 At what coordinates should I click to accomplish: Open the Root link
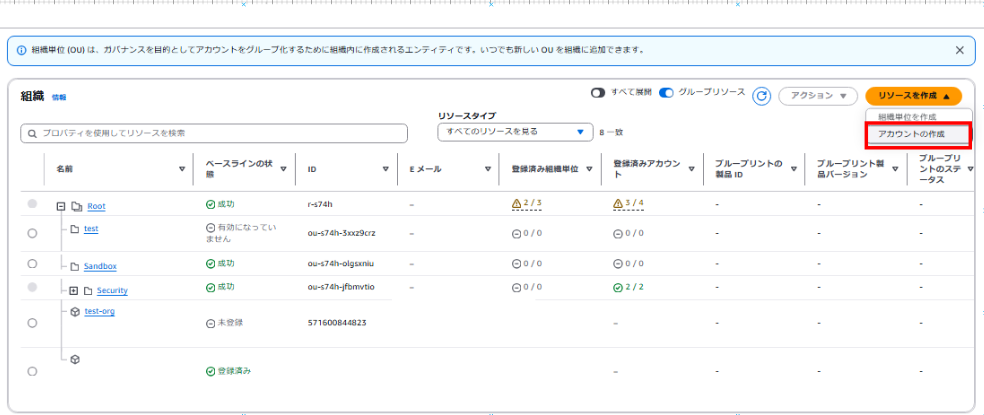pos(97,206)
